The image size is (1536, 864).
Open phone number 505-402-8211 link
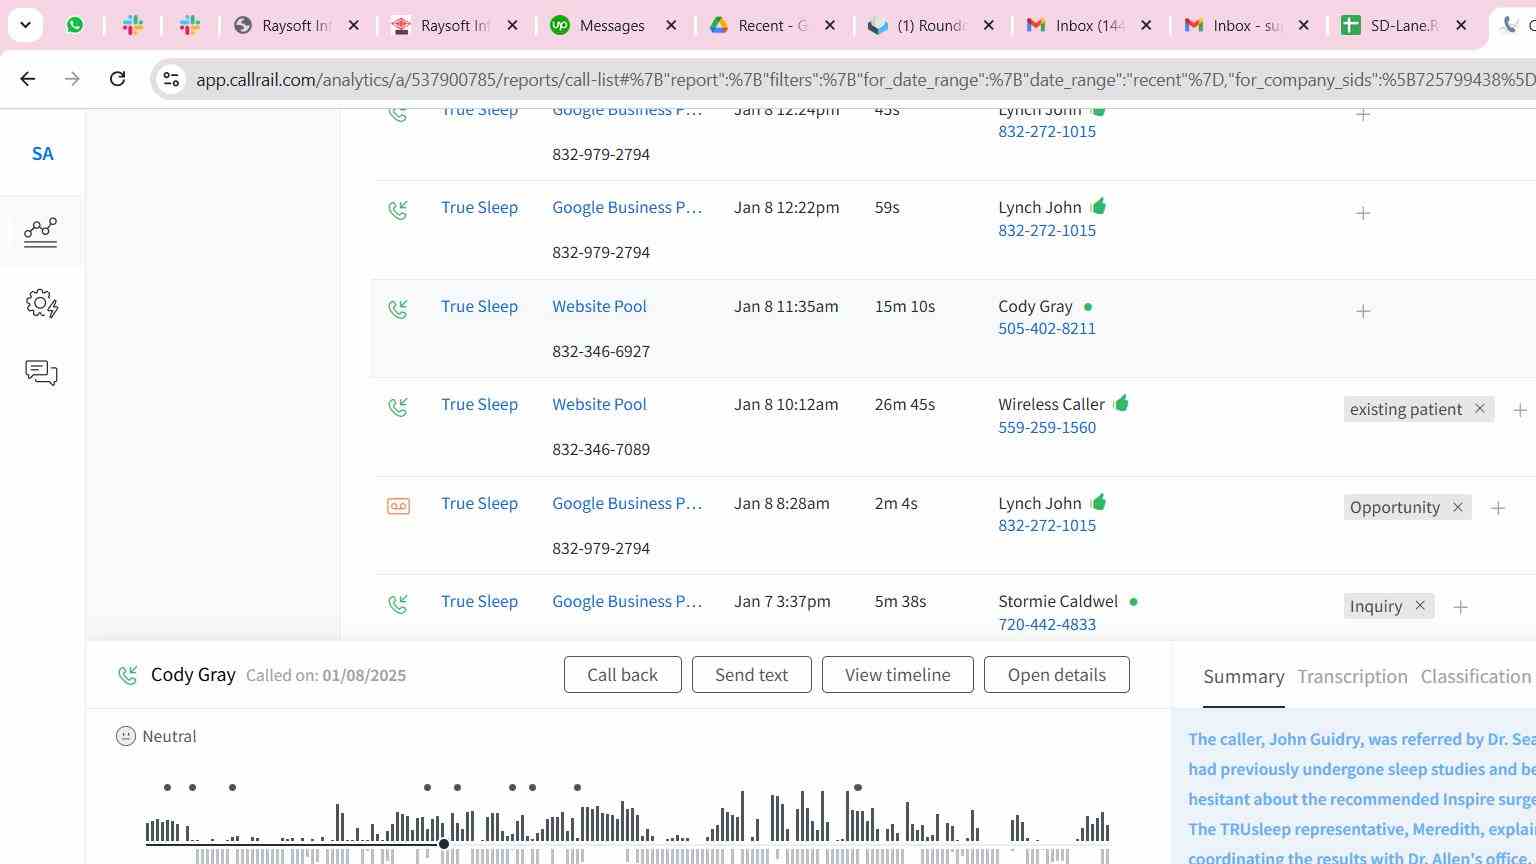[x=1046, y=329]
